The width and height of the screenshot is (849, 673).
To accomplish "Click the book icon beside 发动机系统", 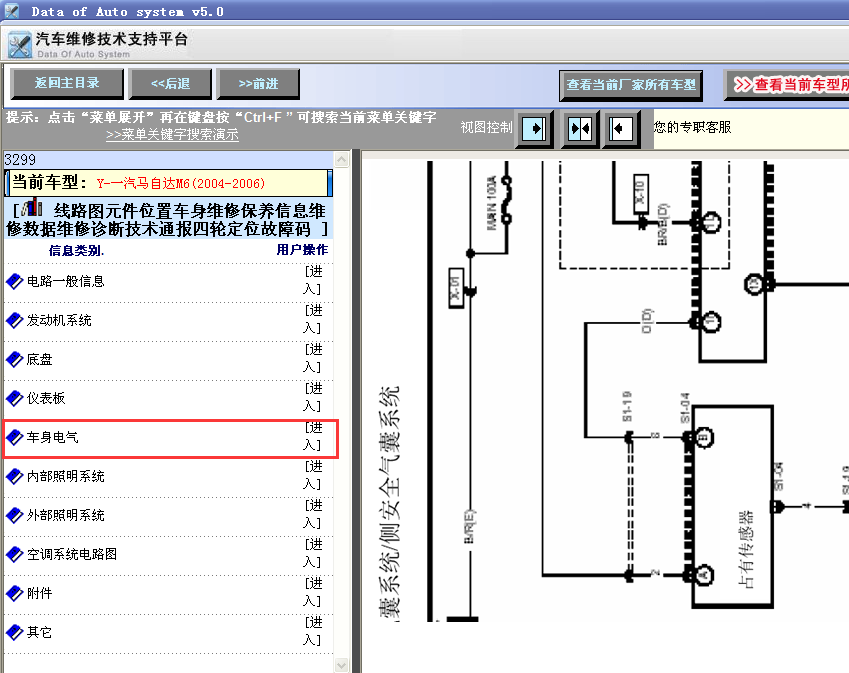I will pyautogui.click(x=15, y=321).
